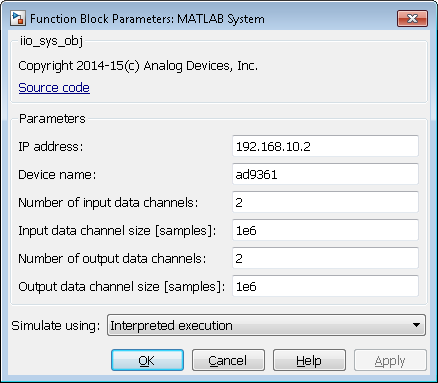This screenshot has height=383, width=438.
Task: Focus the Number of input data channels field
Action: [x=325, y=202]
